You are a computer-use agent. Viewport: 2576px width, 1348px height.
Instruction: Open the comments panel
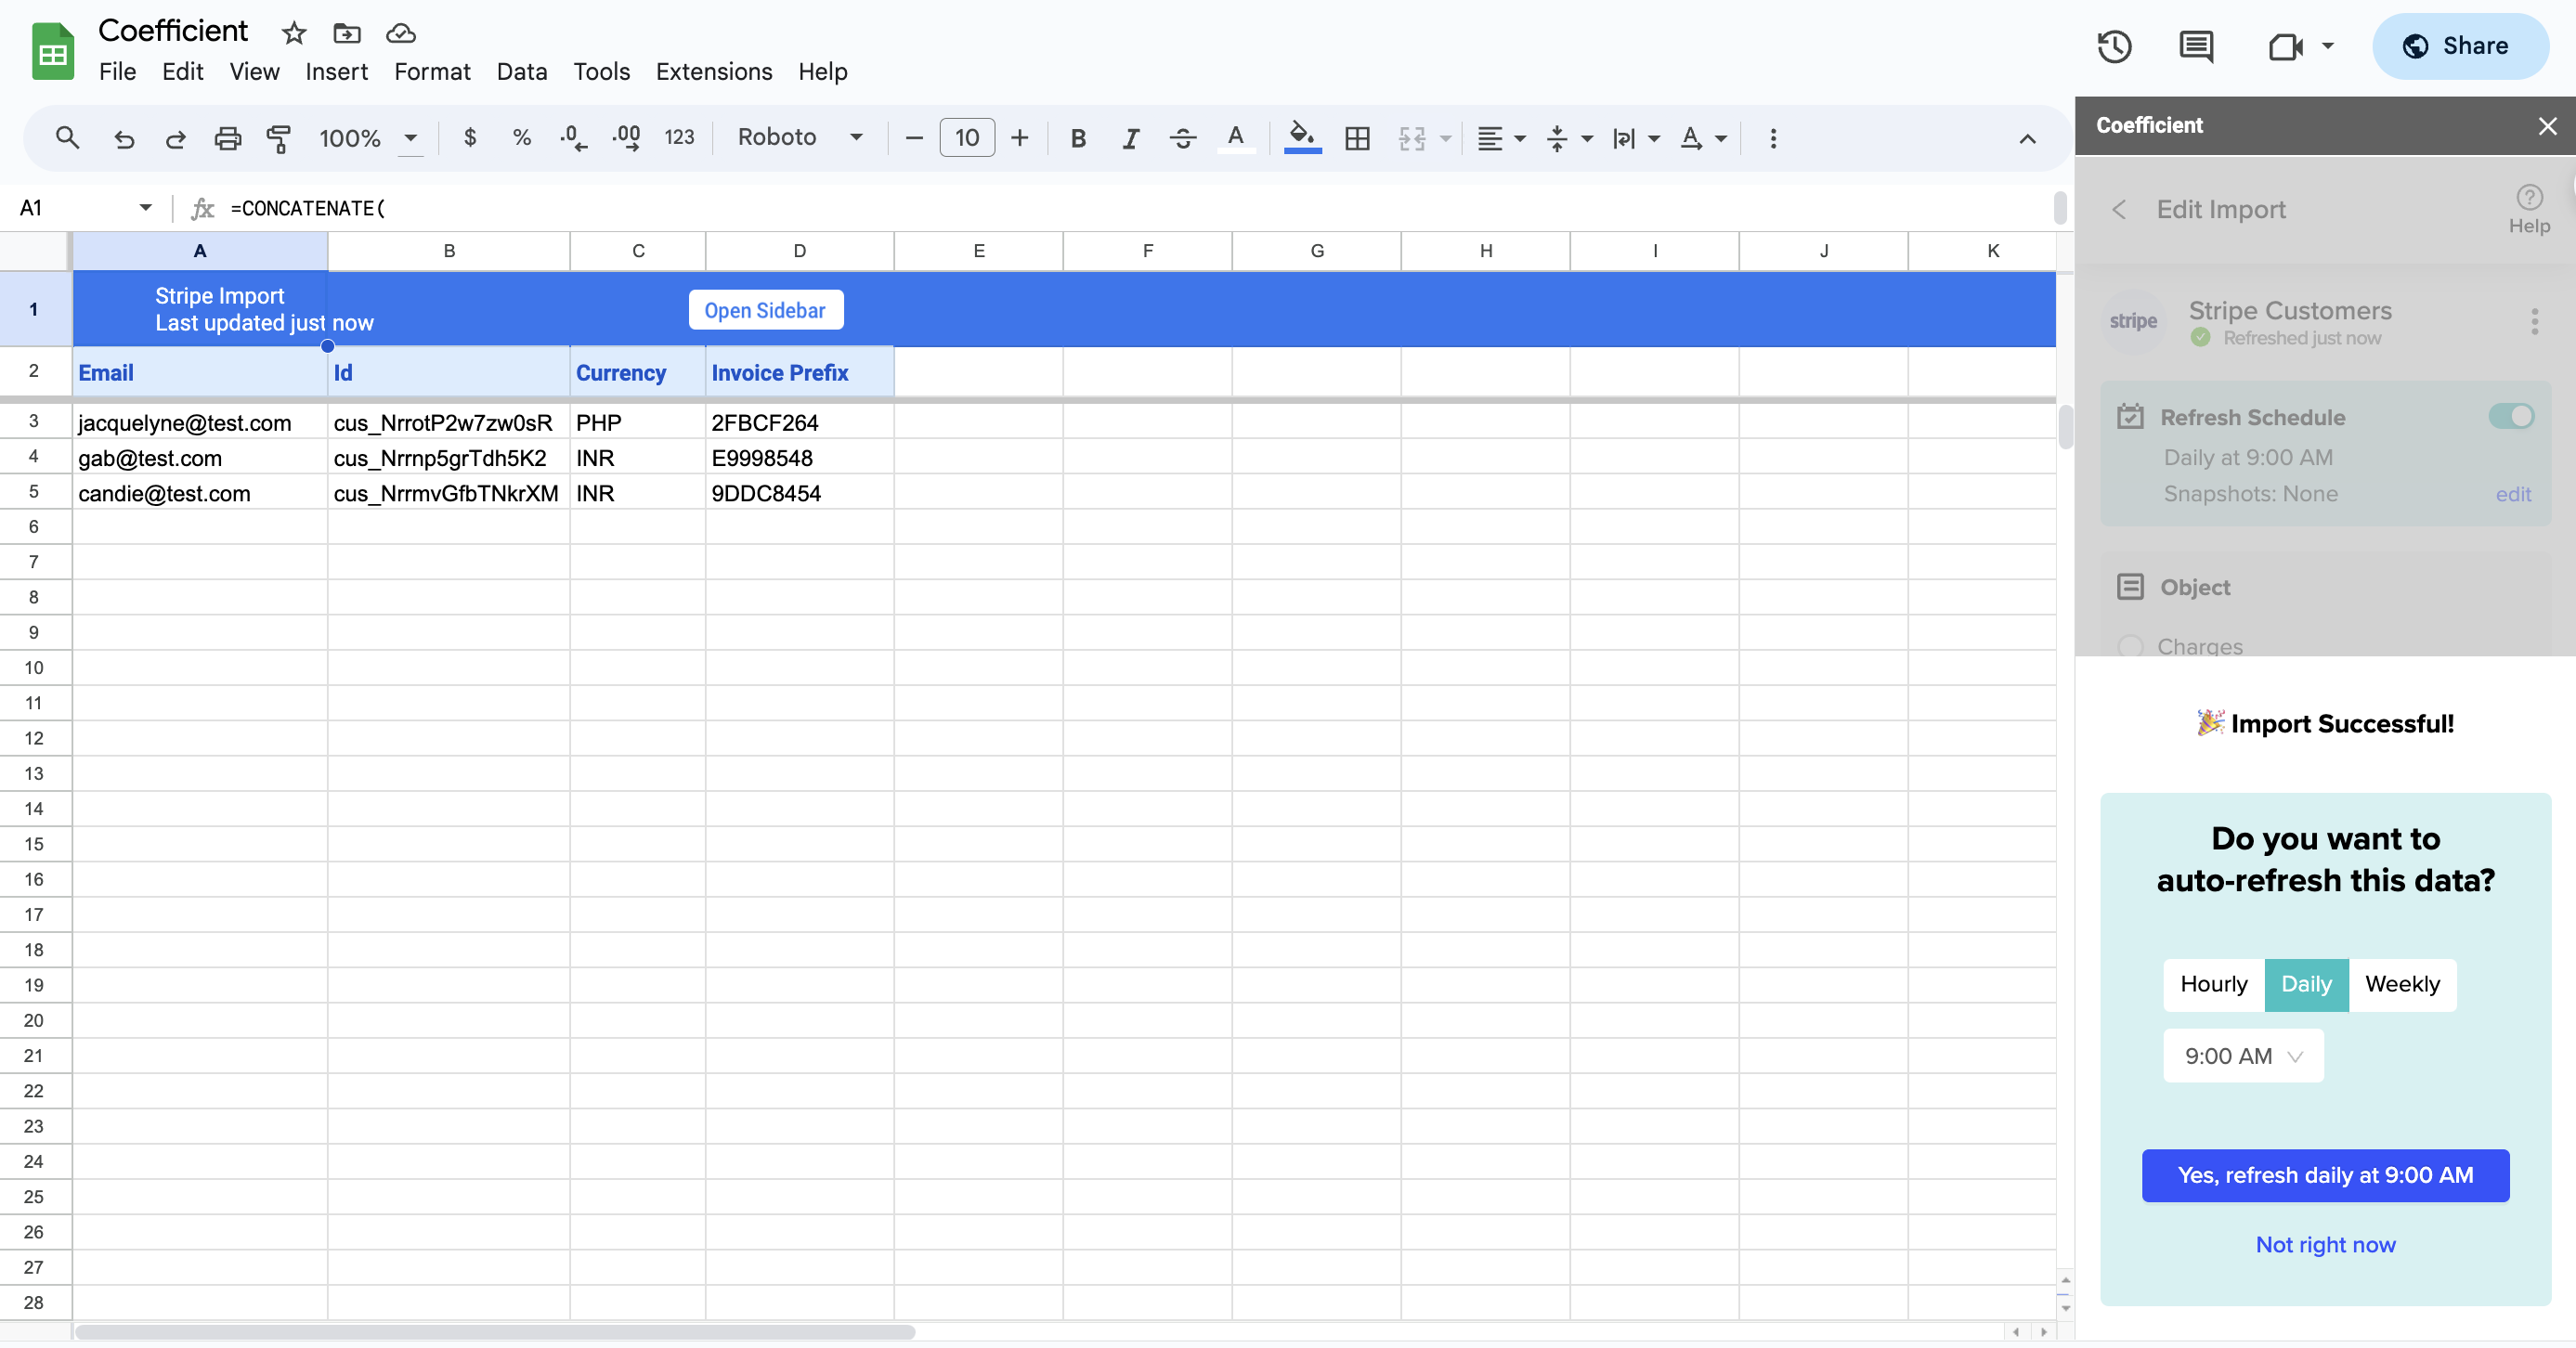(2196, 46)
